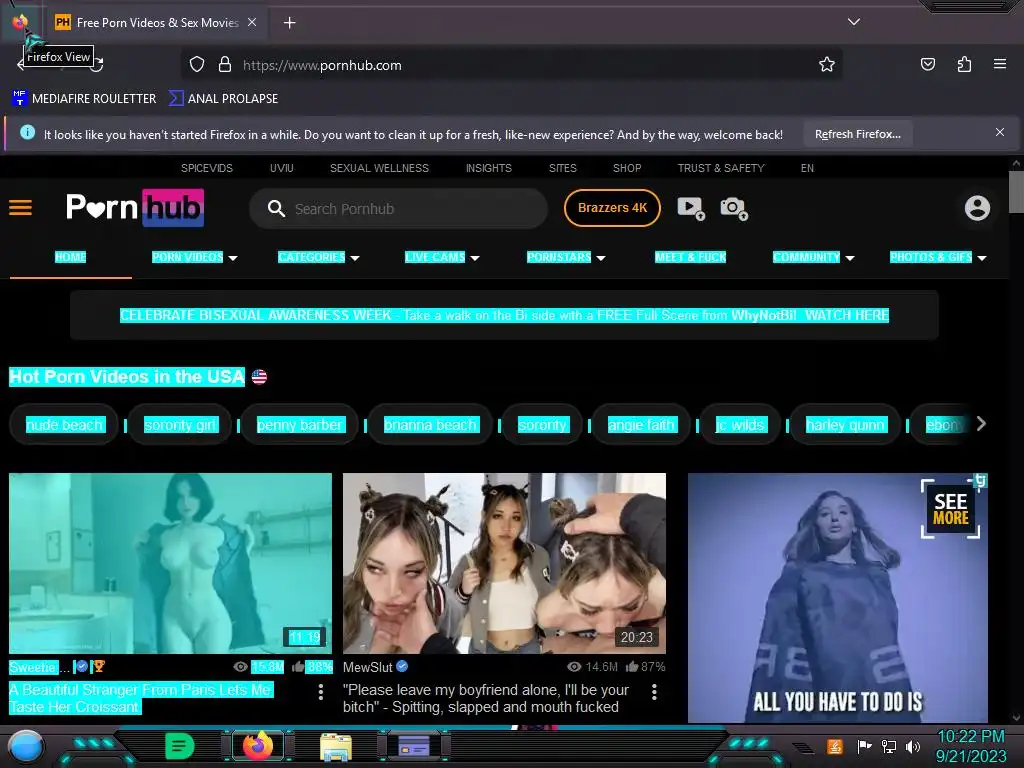Open a new browser tab
This screenshot has width=1024, height=768.
tap(289, 23)
